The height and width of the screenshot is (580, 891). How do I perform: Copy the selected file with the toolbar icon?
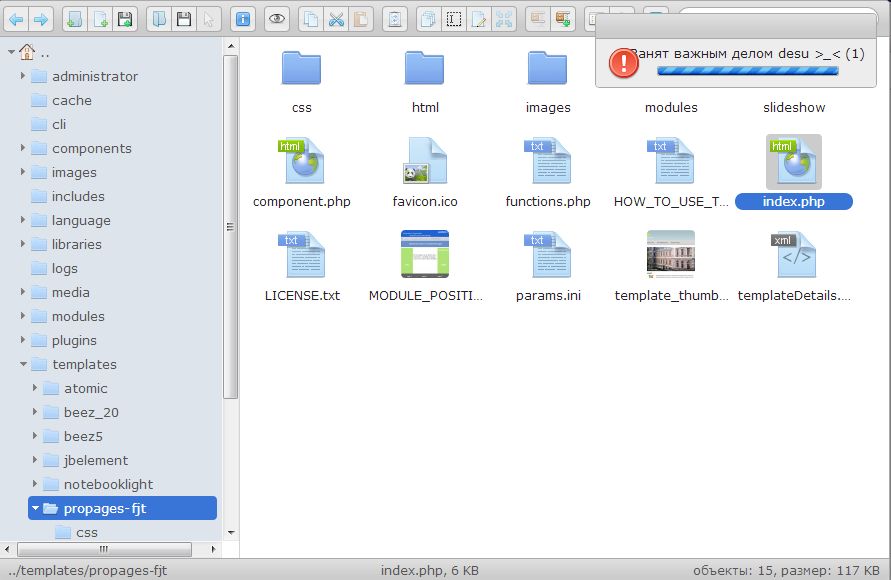[x=311, y=20]
